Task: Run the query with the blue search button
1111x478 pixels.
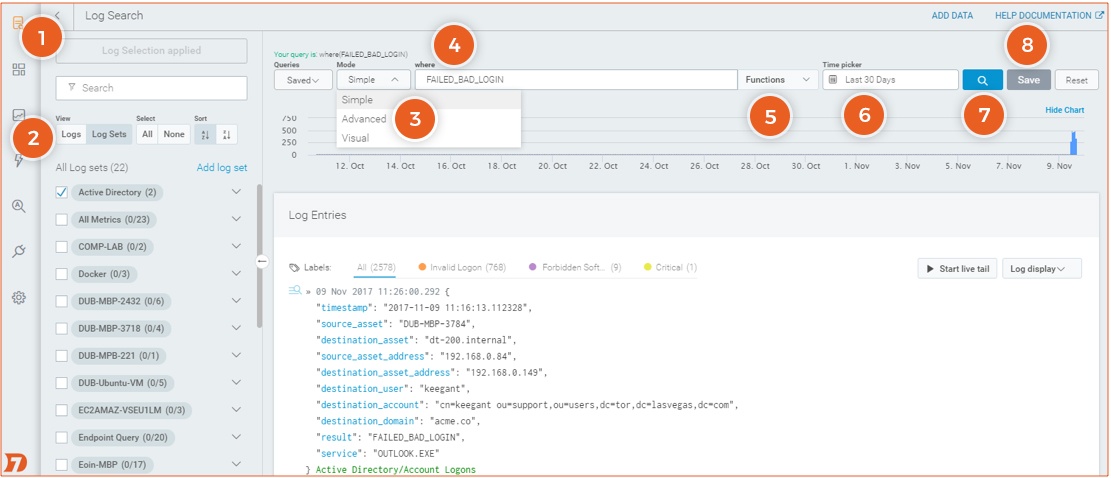Action: pyautogui.click(x=982, y=80)
